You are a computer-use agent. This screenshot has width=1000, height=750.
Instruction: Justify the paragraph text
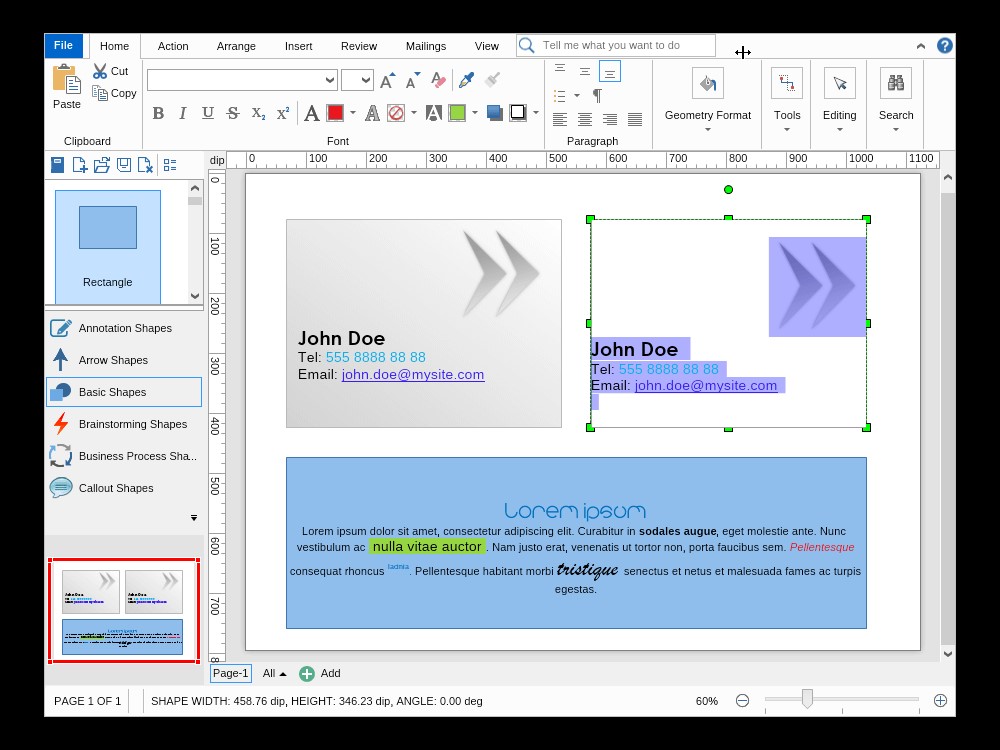635,119
